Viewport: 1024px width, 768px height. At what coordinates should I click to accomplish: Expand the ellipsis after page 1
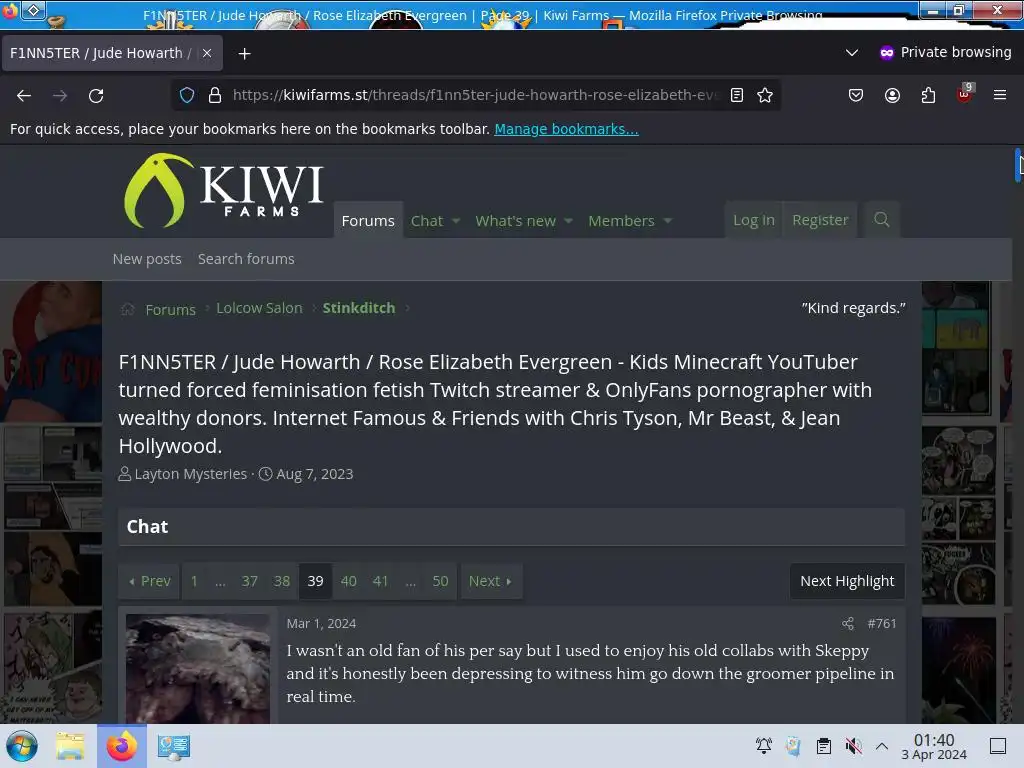pyautogui.click(x=220, y=581)
